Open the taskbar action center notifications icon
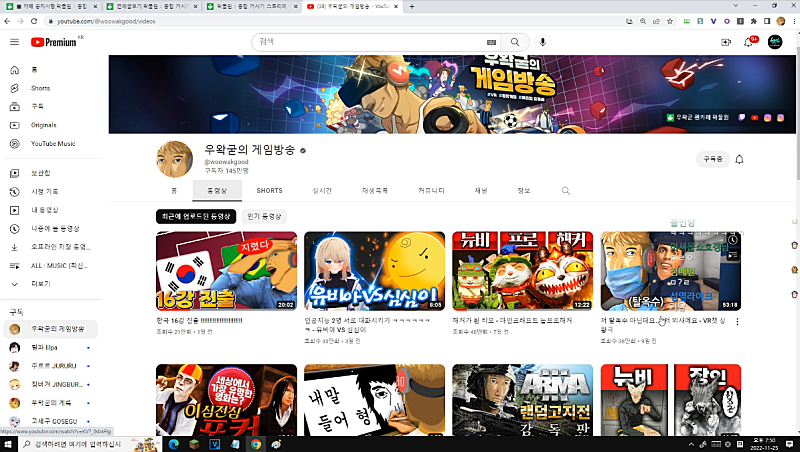Screen dimensions: 800x452 pos(789,444)
